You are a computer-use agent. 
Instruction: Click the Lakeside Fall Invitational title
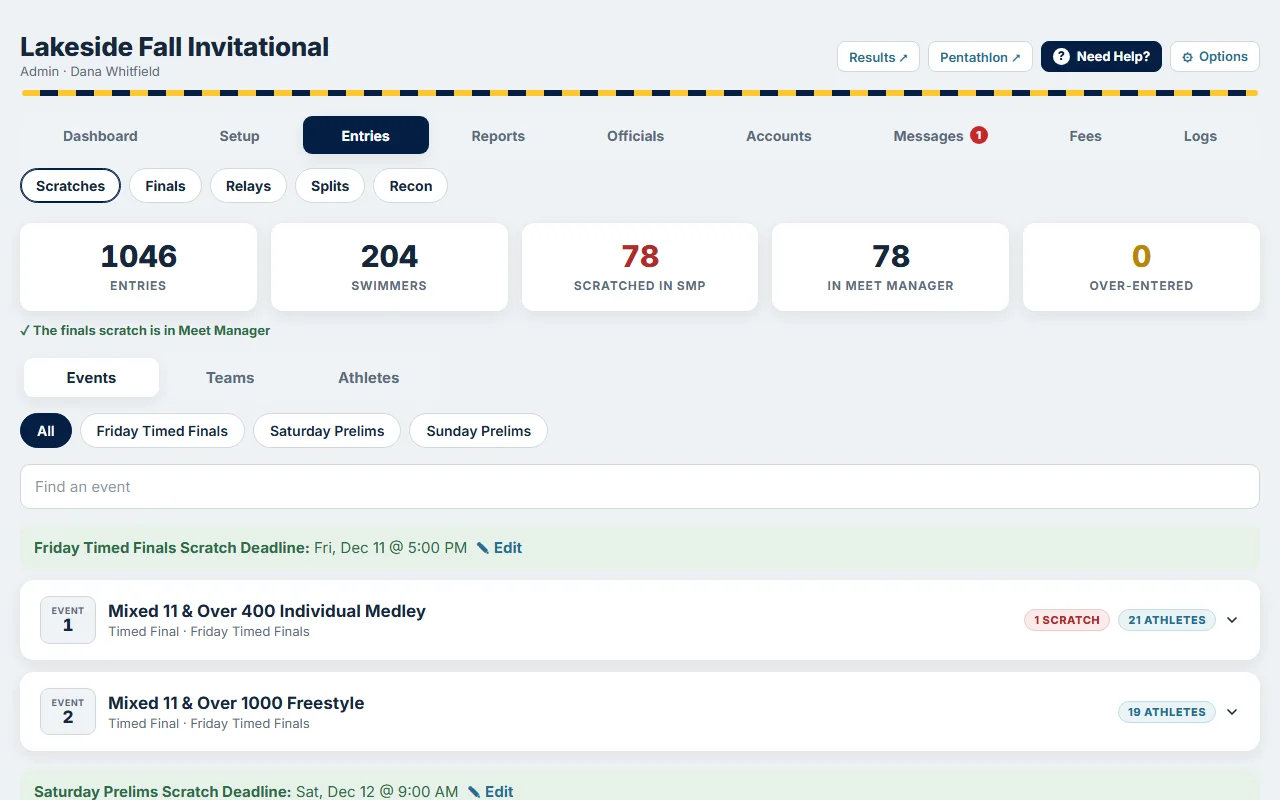[174, 47]
